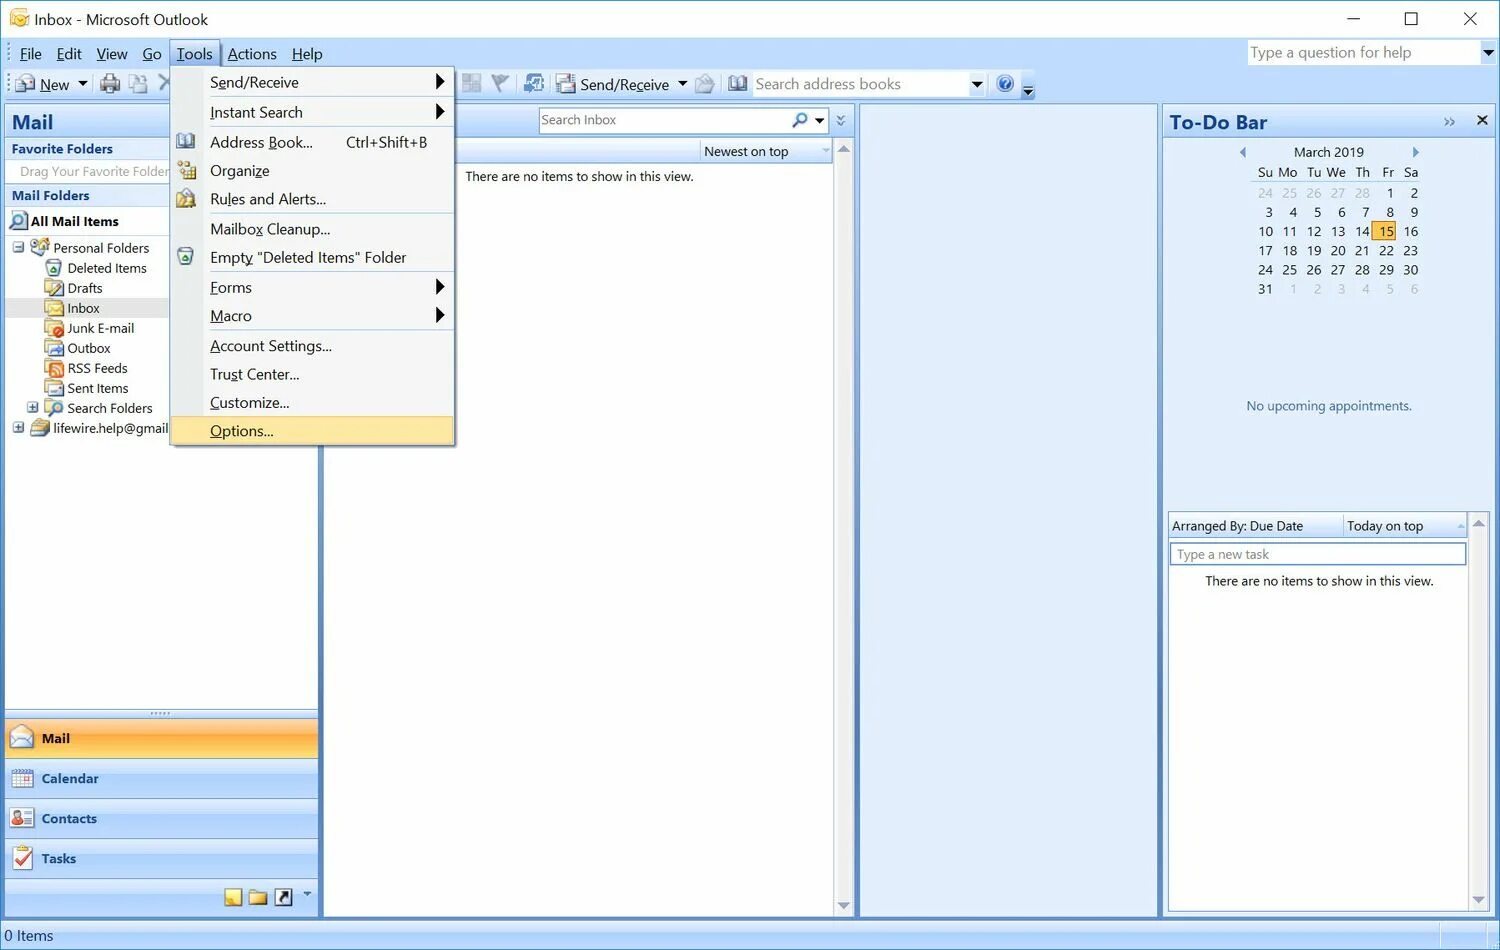
Task: Close the To-Do Bar with X
Action: [x=1482, y=121]
